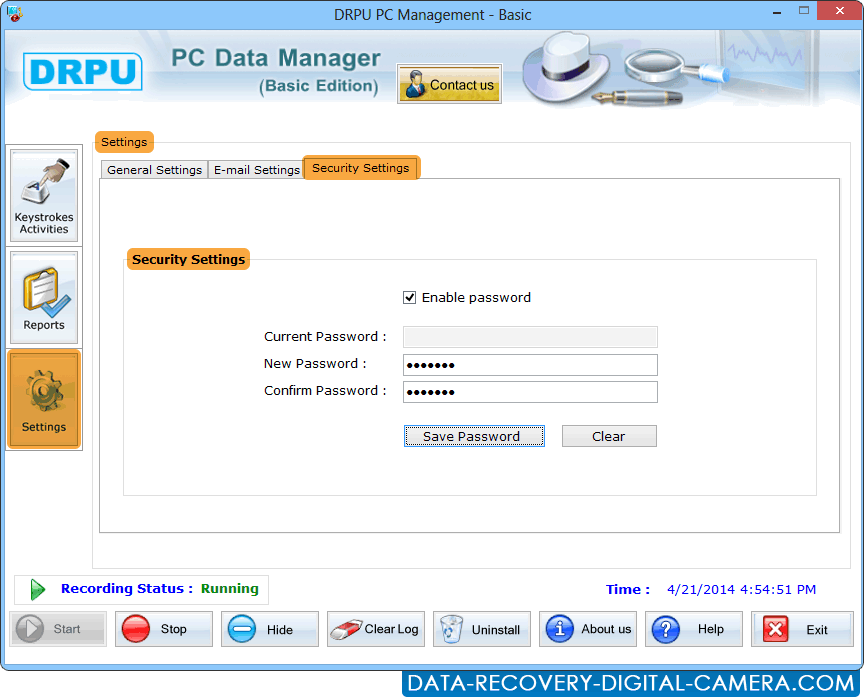Click the time value 4/21/2014 4:54:51 PM

click(x=741, y=590)
